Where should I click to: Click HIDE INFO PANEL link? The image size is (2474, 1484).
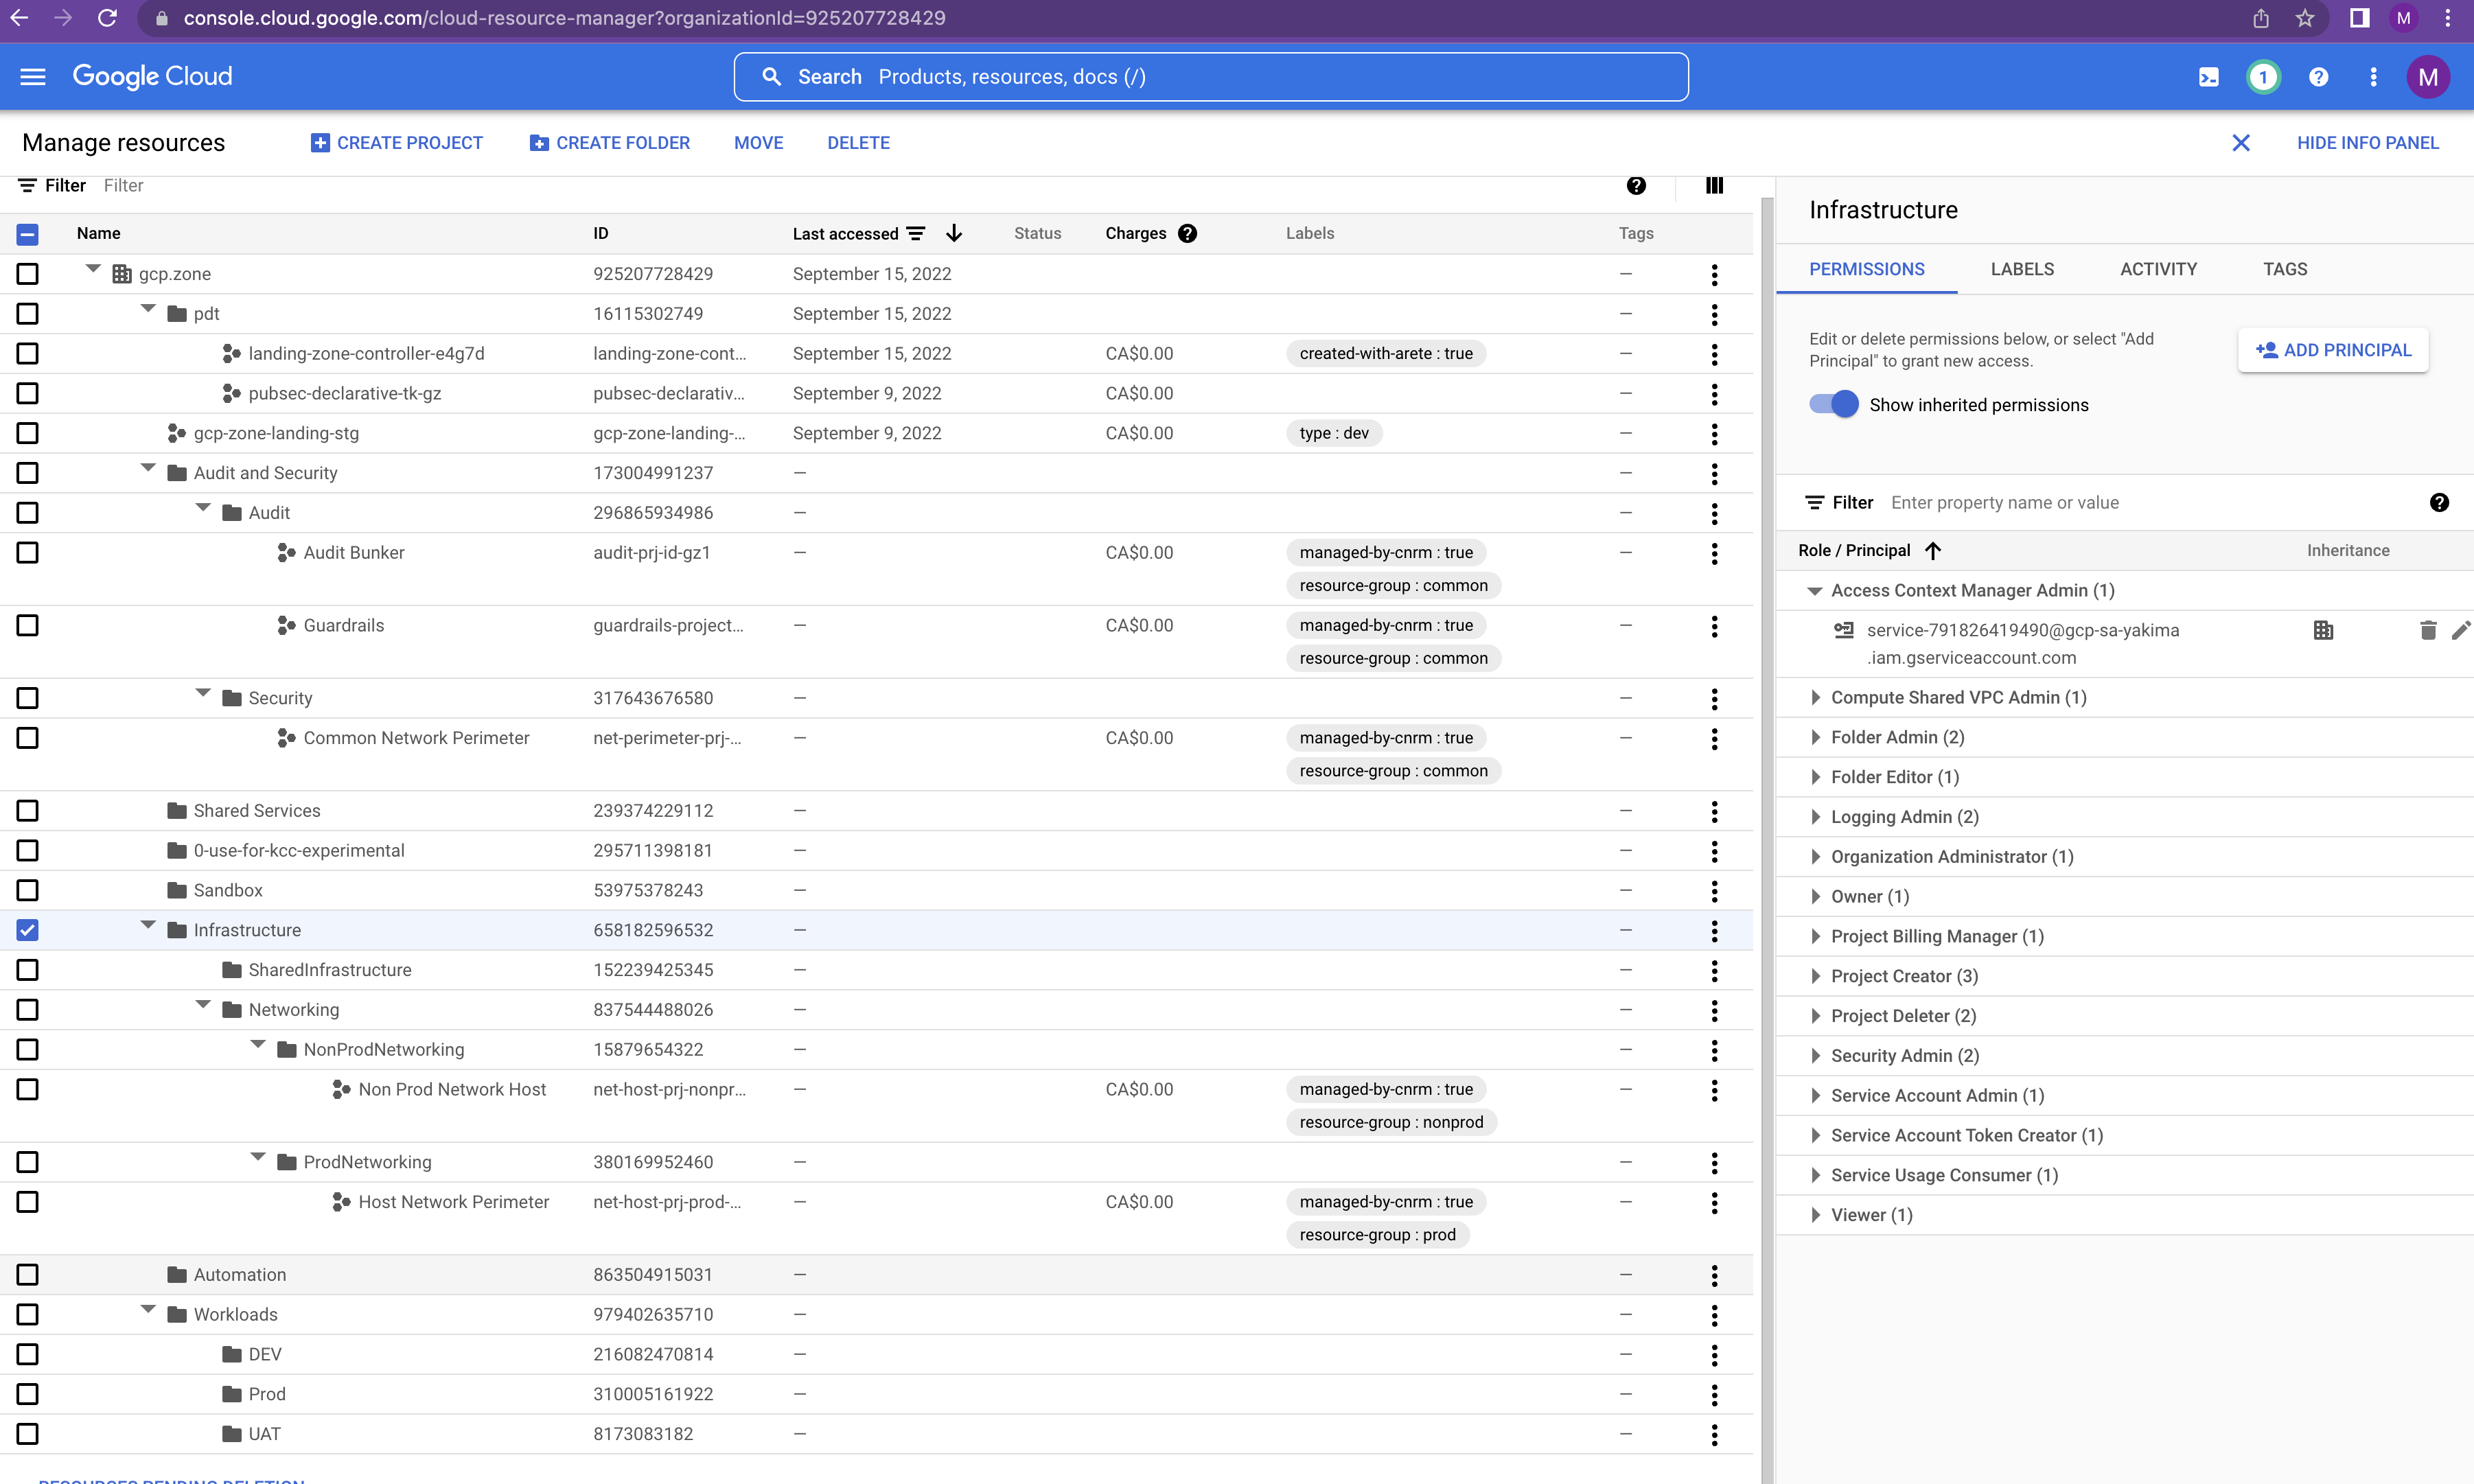point(2368,142)
